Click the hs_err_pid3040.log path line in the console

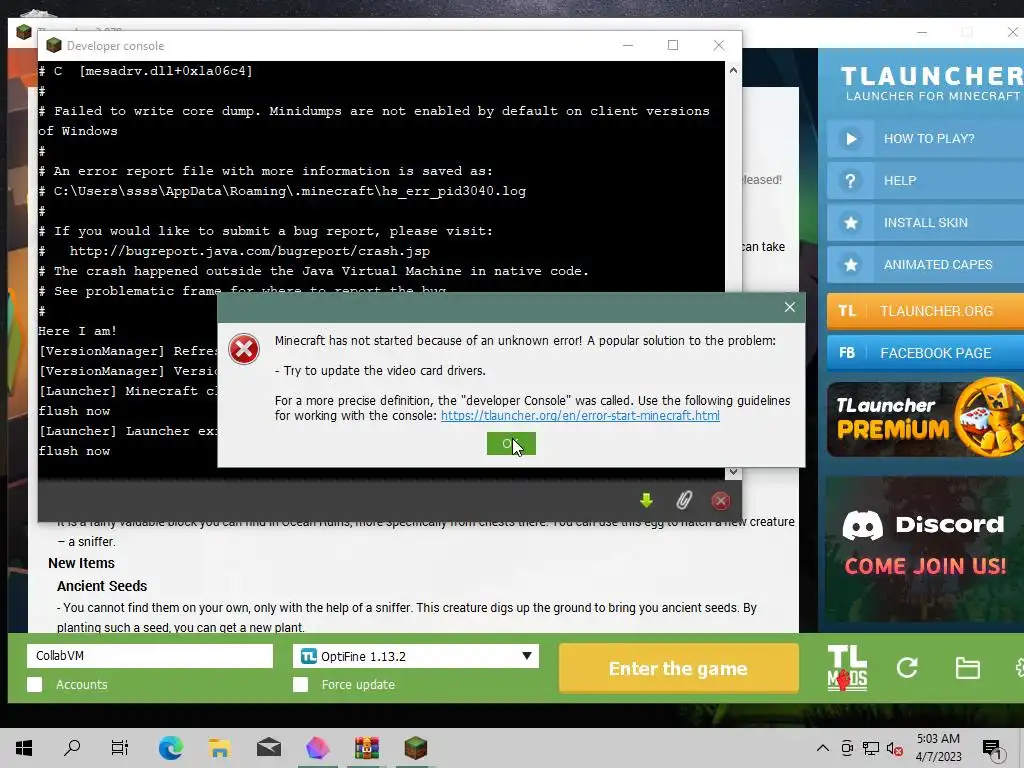282,191
